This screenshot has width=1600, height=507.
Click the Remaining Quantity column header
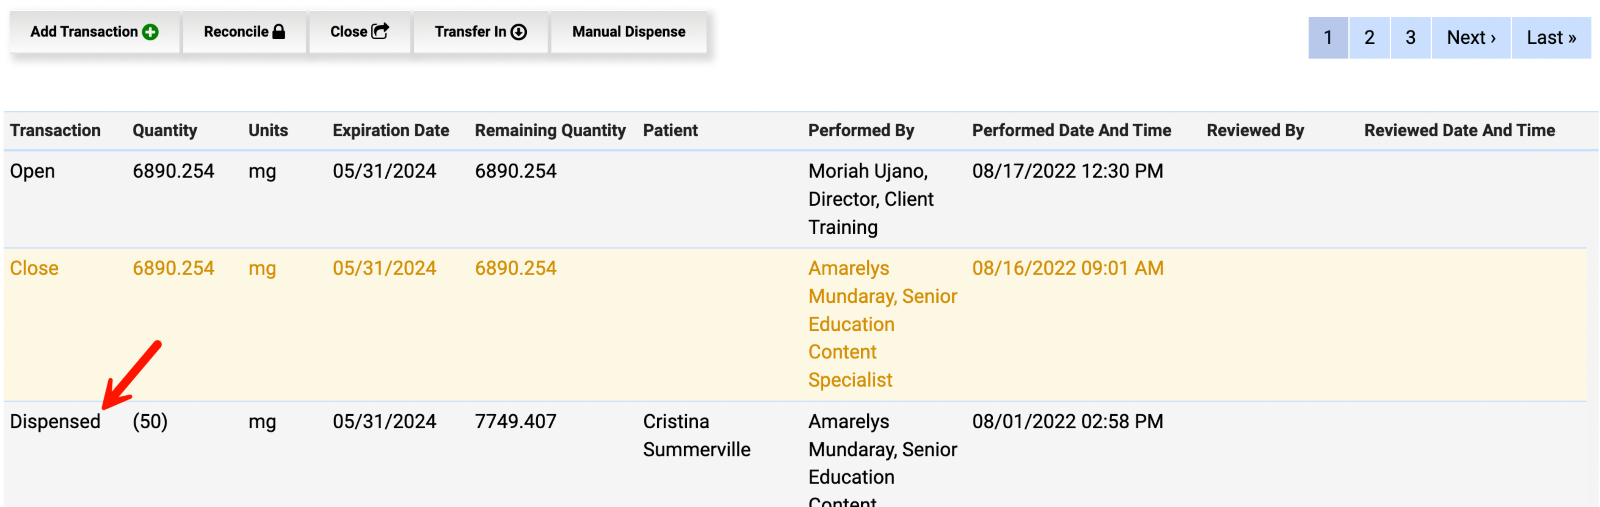[x=549, y=130]
